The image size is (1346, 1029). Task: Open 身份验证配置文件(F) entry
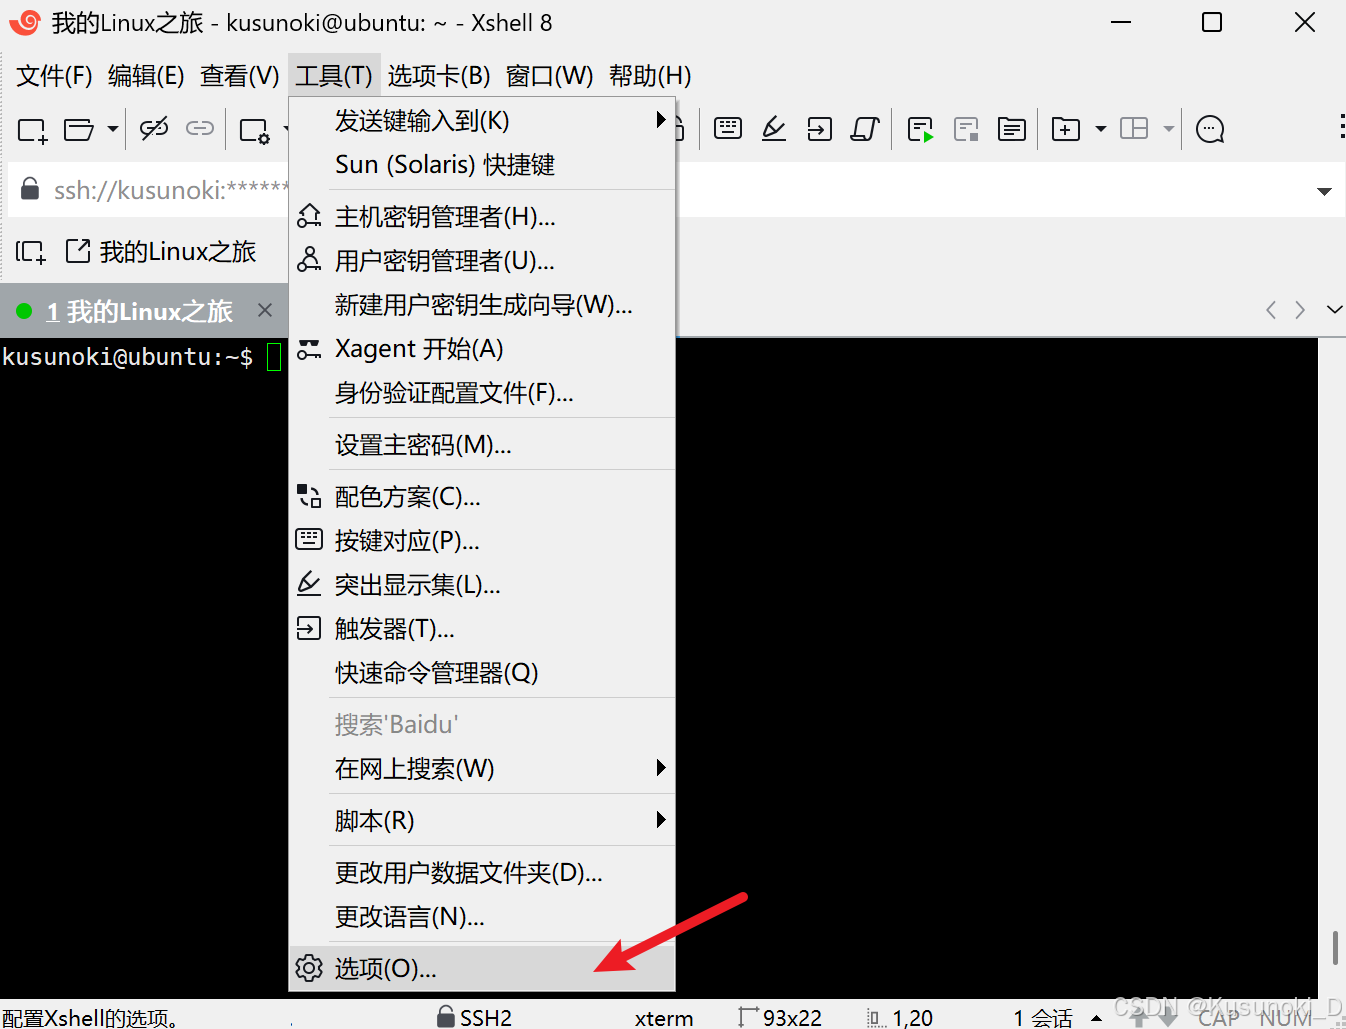[482, 393]
